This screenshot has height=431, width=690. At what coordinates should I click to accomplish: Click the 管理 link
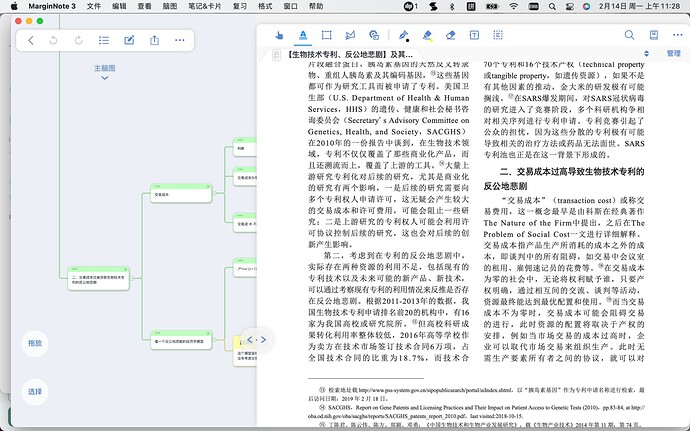[x=674, y=54]
